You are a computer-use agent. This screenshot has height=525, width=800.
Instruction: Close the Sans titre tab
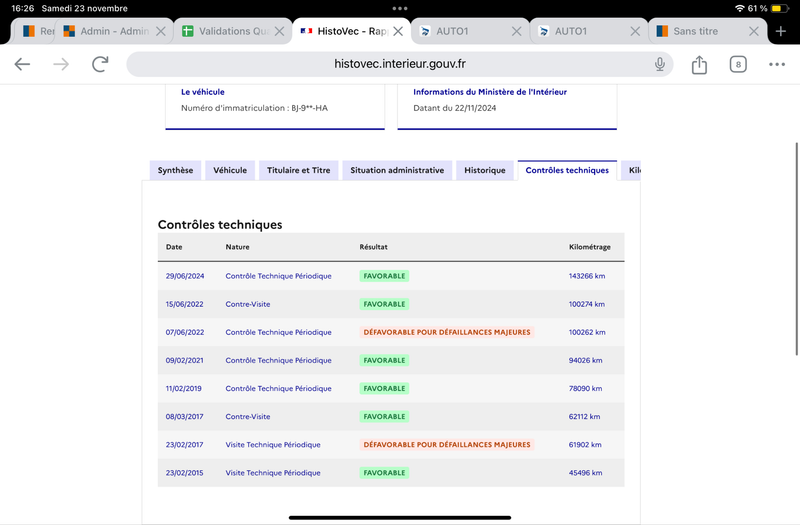coord(754,31)
